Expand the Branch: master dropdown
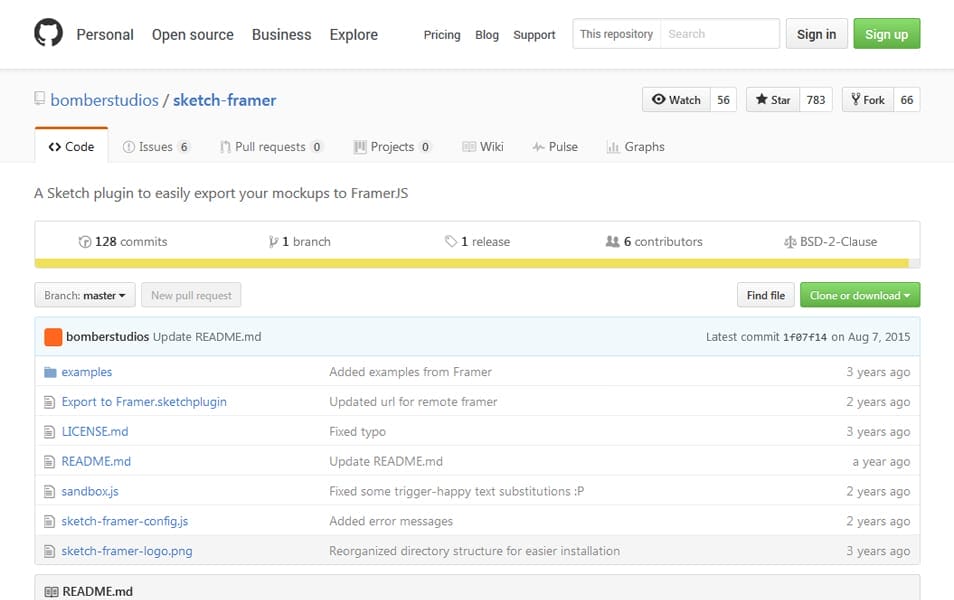The width and height of the screenshot is (954, 600). click(x=85, y=296)
